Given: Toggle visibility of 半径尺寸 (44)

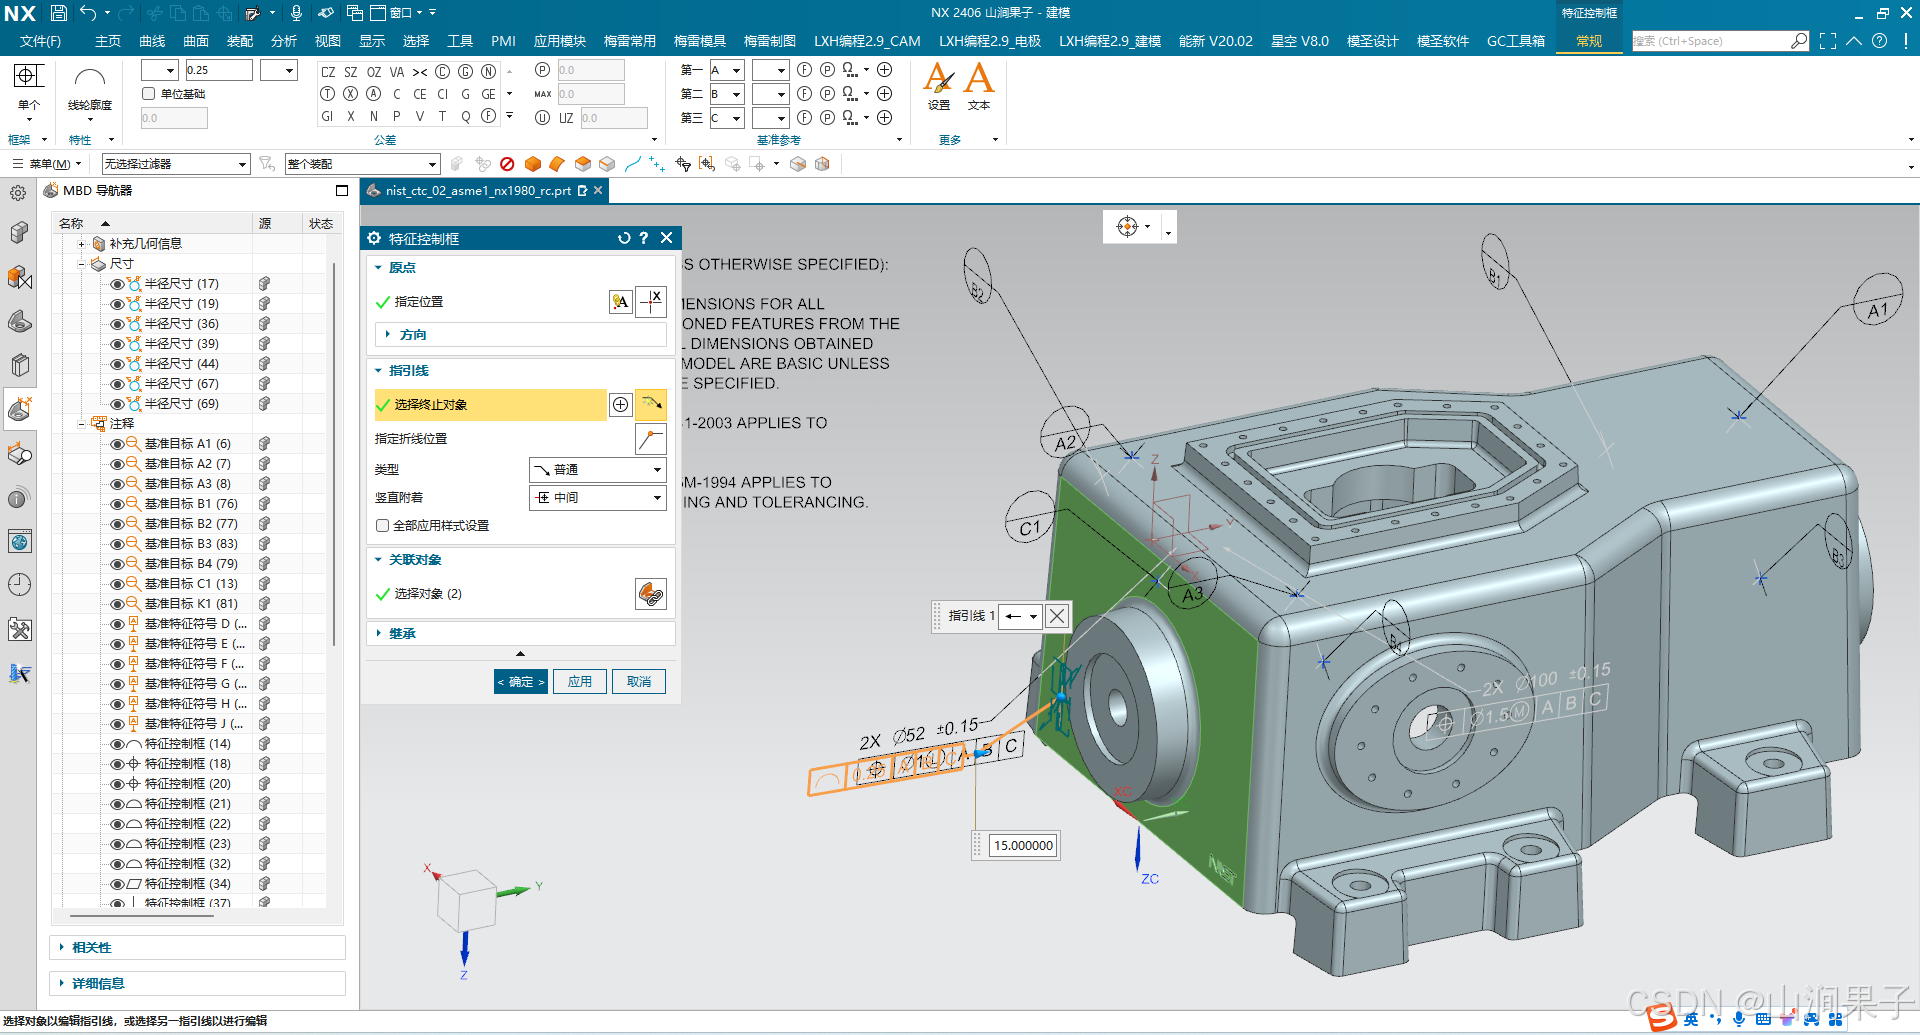Looking at the screenshot, I should (x=117, y=364).
